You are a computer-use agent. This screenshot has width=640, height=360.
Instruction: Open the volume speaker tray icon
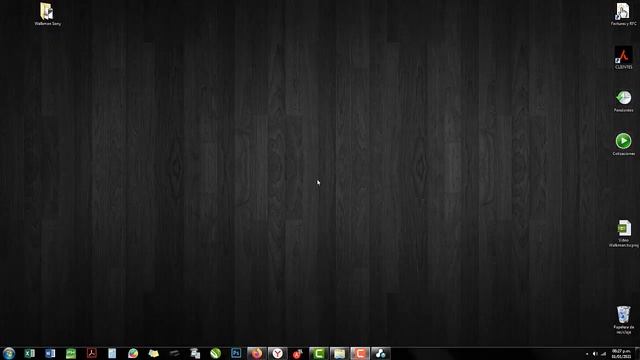pos(595,354)
